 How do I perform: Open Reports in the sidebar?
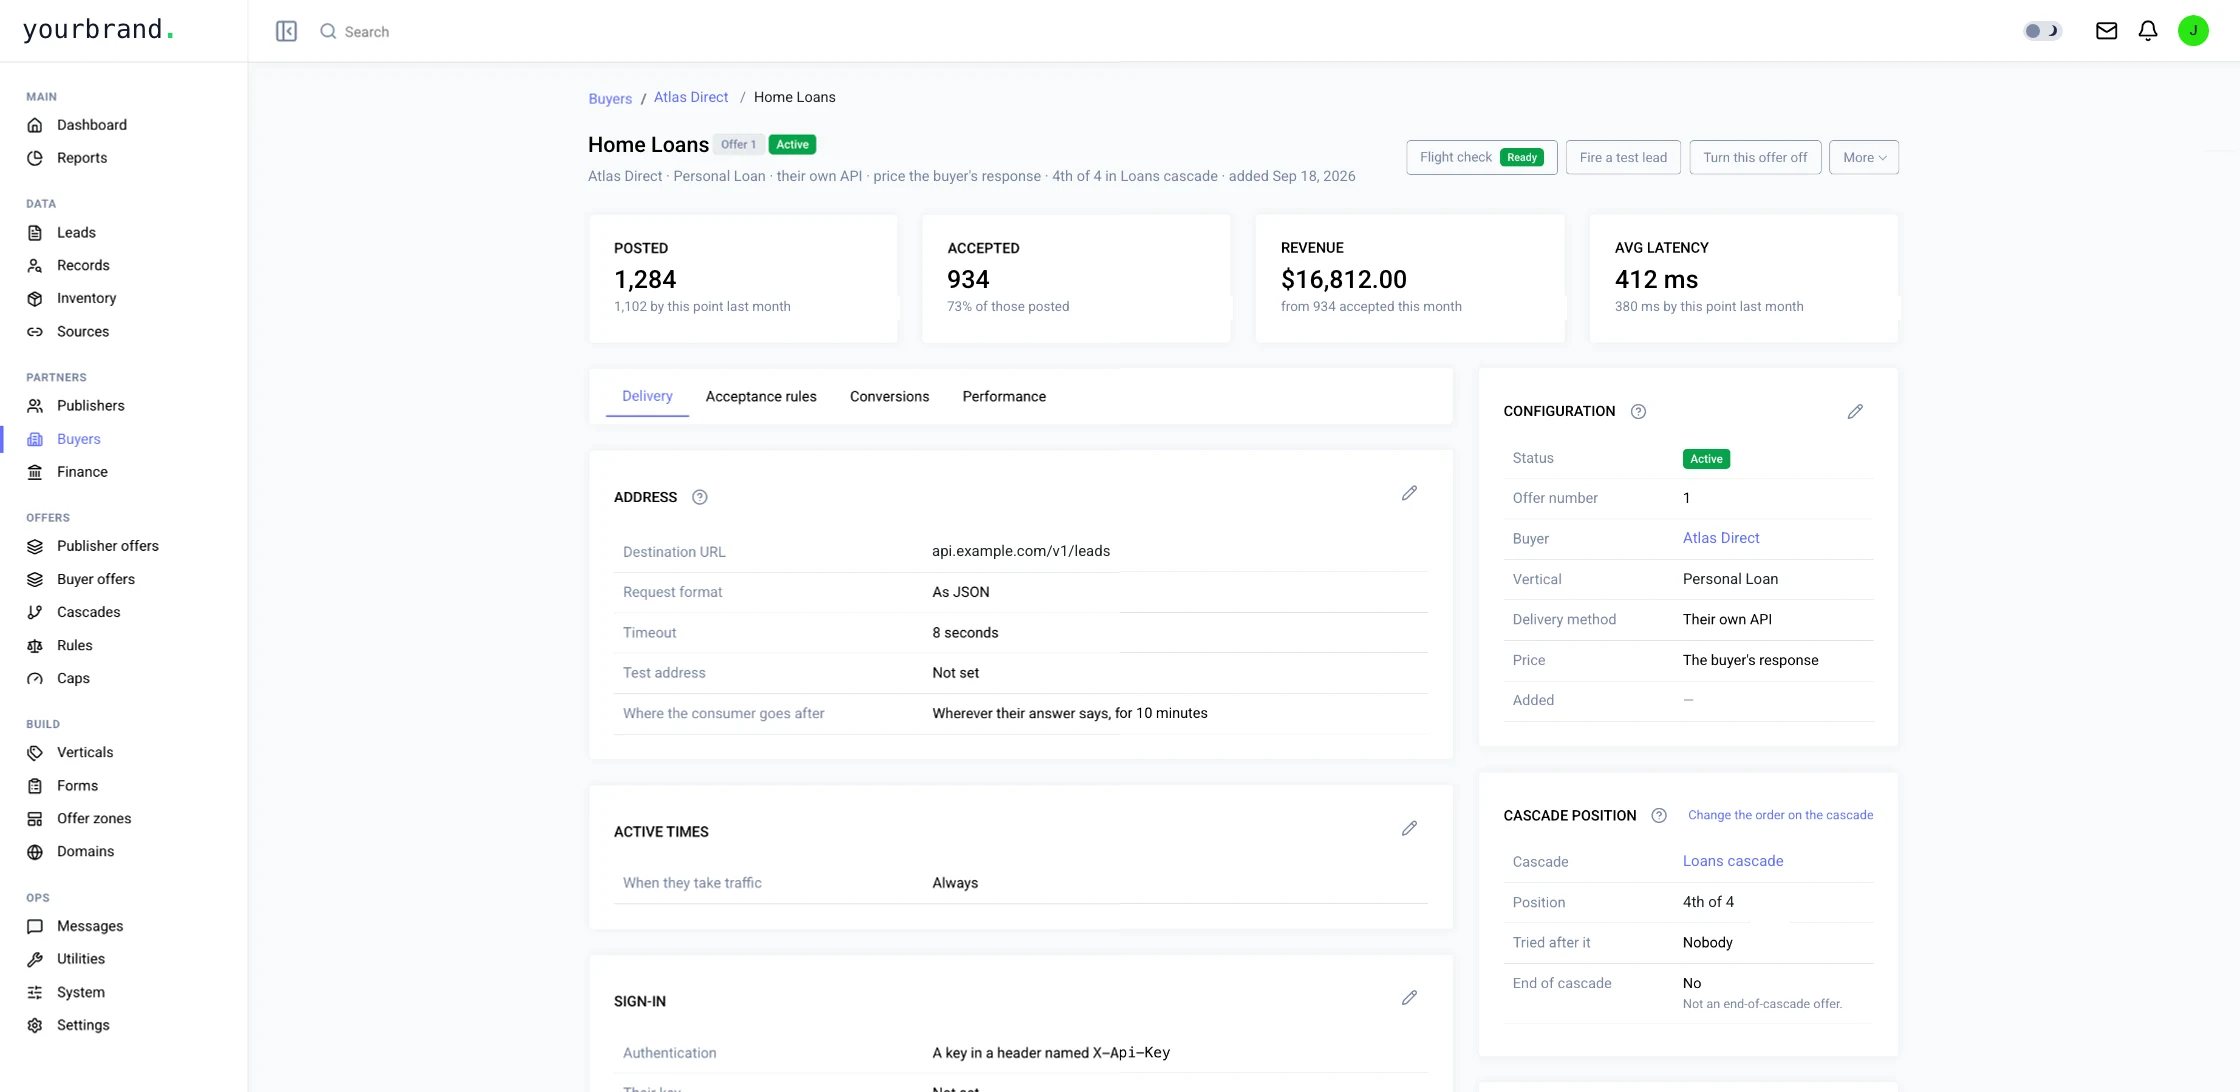[x=82, y=158]
